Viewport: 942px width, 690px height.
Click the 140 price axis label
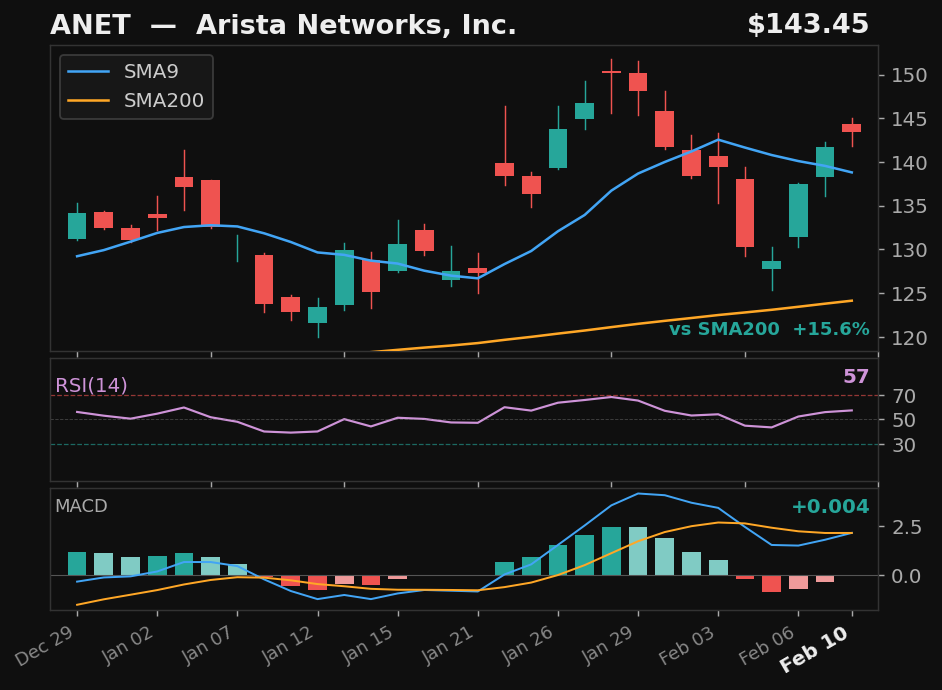pos(909,163)
